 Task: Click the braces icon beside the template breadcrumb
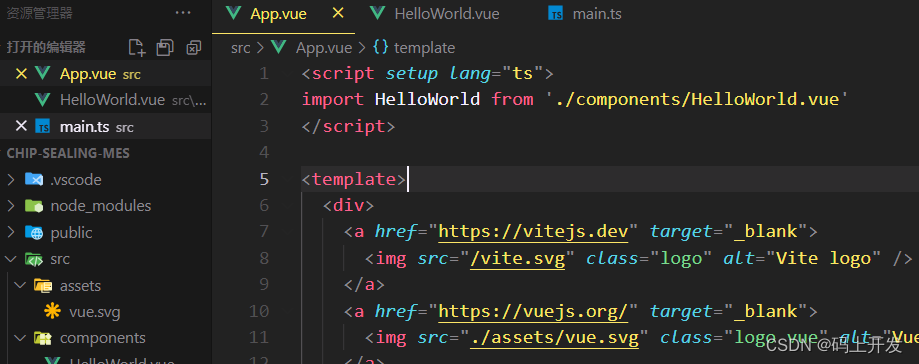(x=381, y=47)
